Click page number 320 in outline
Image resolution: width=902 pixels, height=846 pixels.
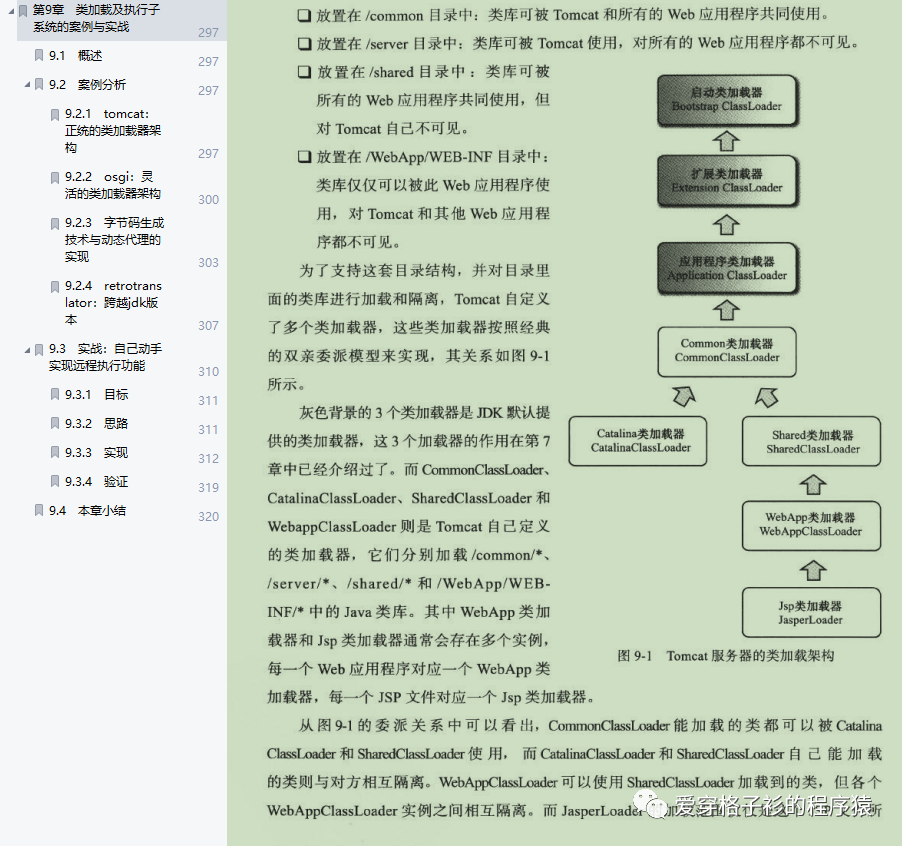[208, 516]
